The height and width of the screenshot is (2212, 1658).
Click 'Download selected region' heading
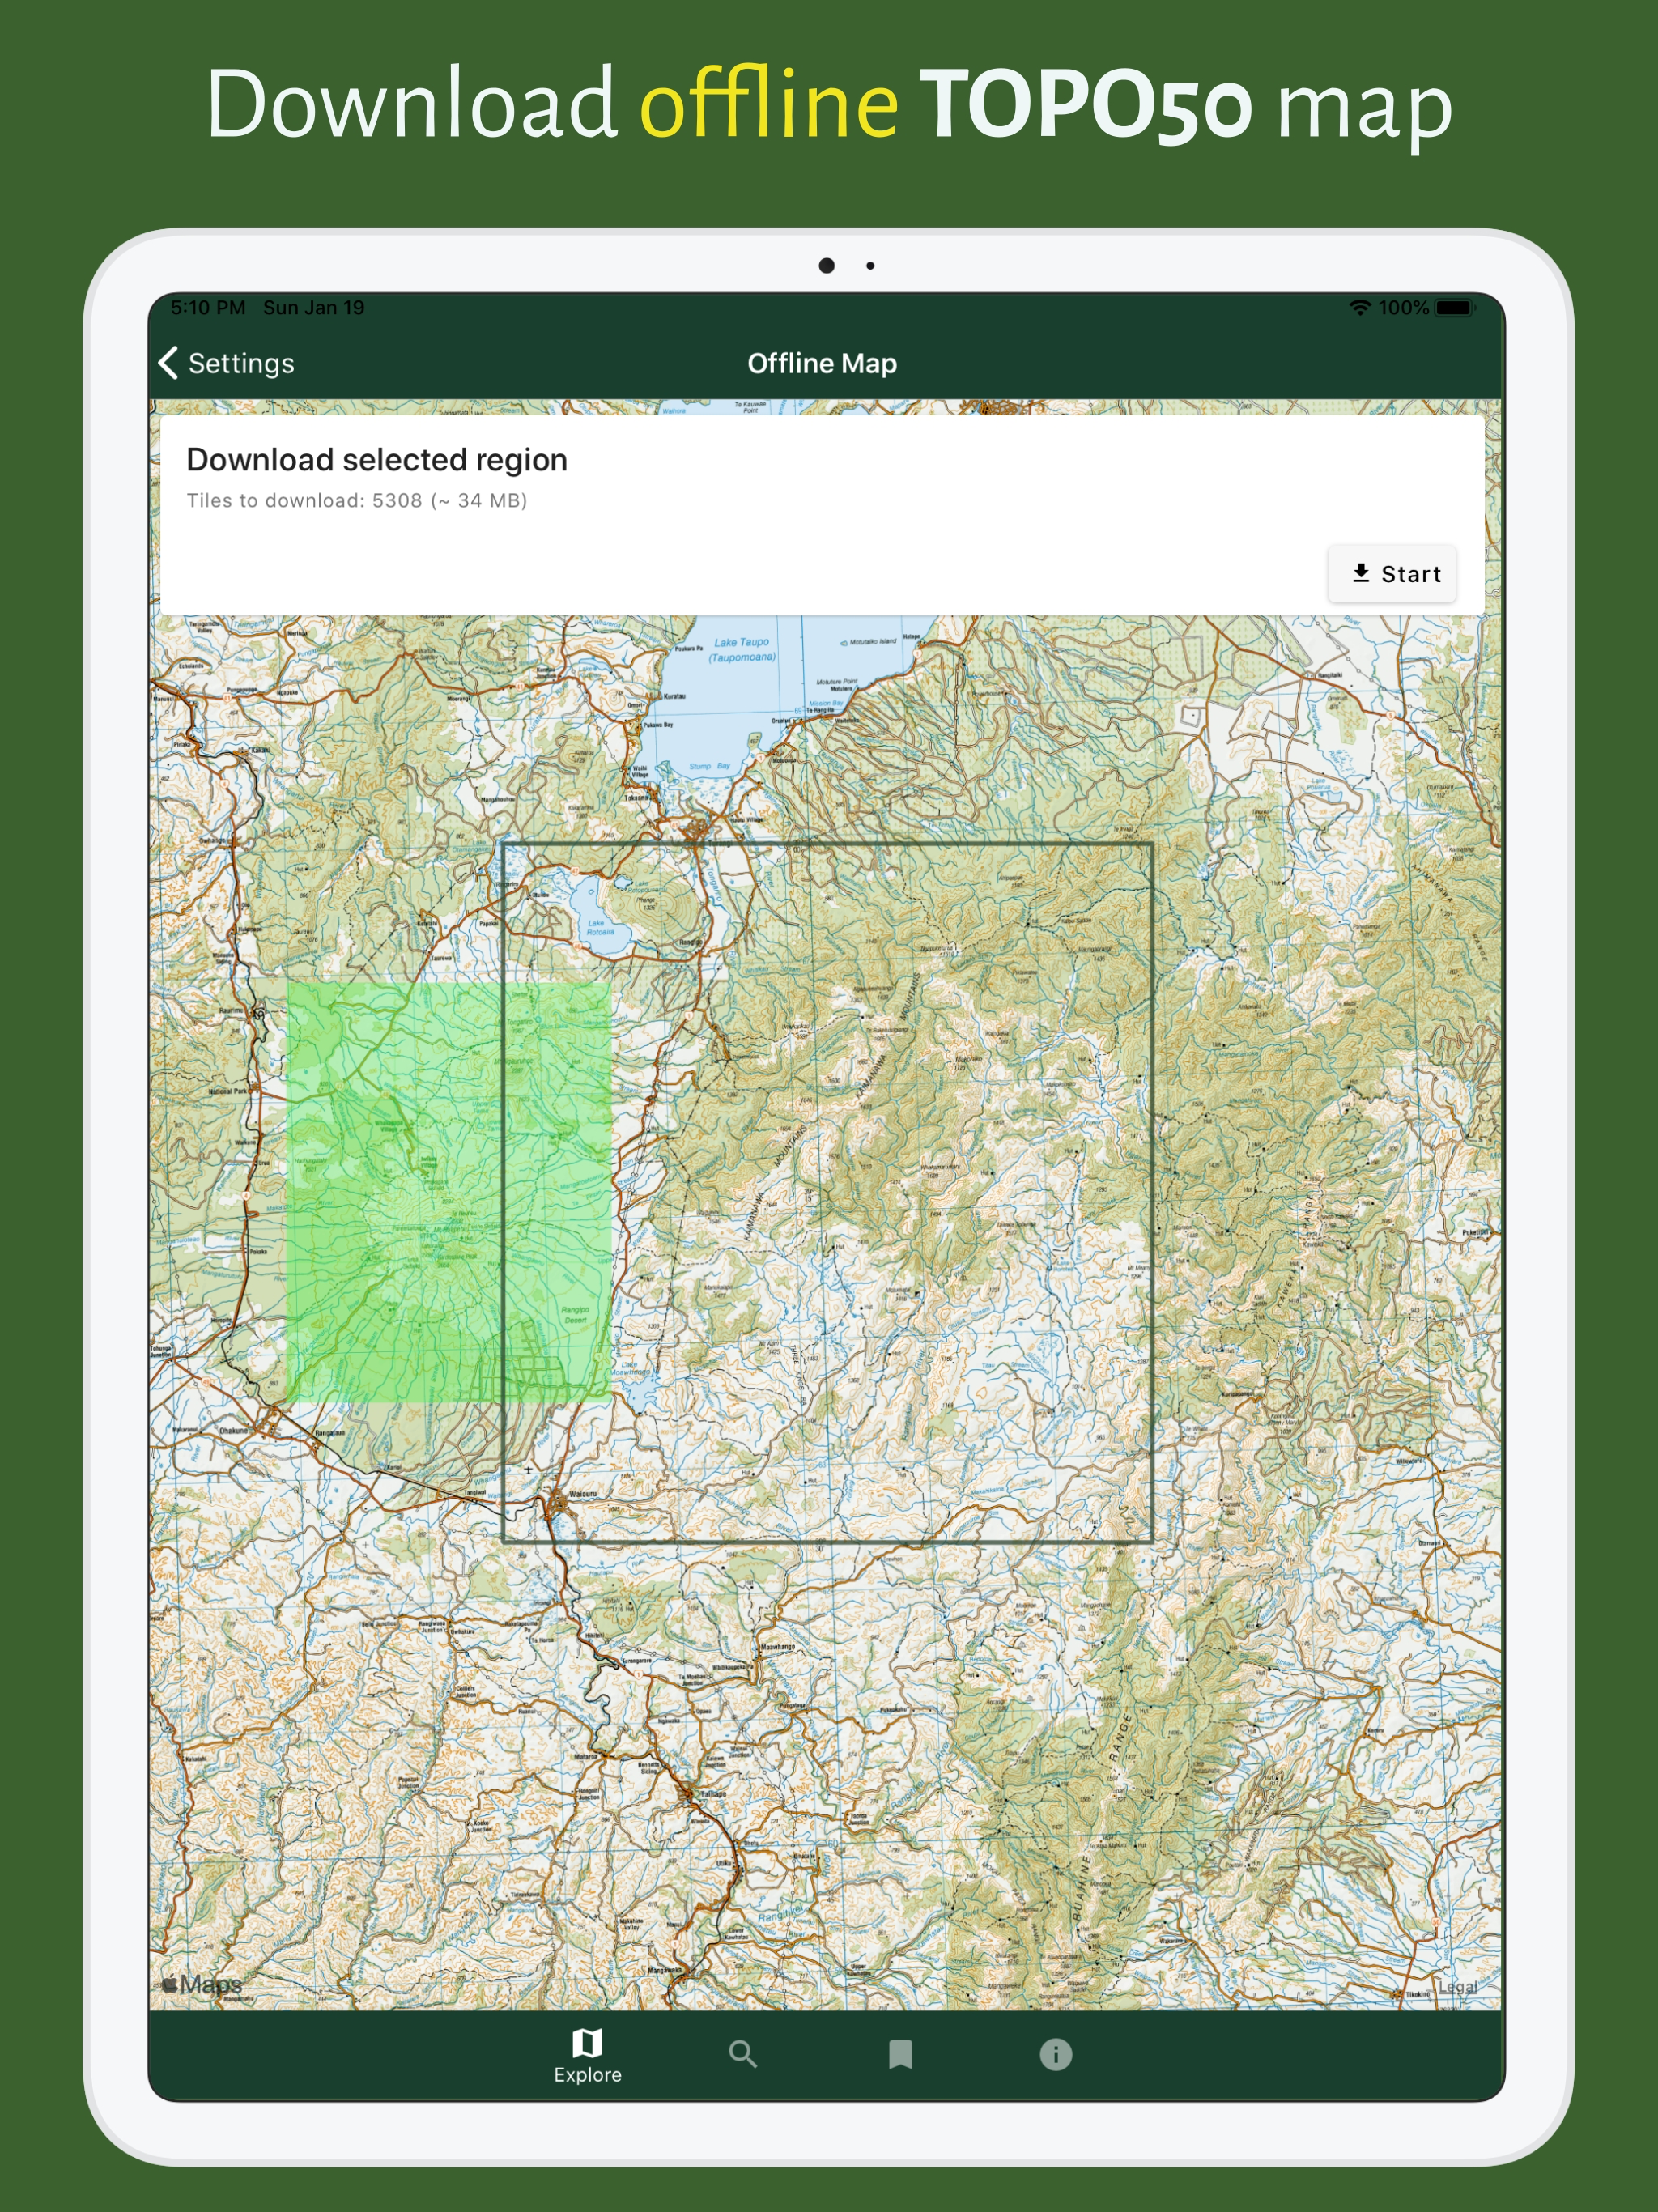pyautogui.click(x=377, y=459)
